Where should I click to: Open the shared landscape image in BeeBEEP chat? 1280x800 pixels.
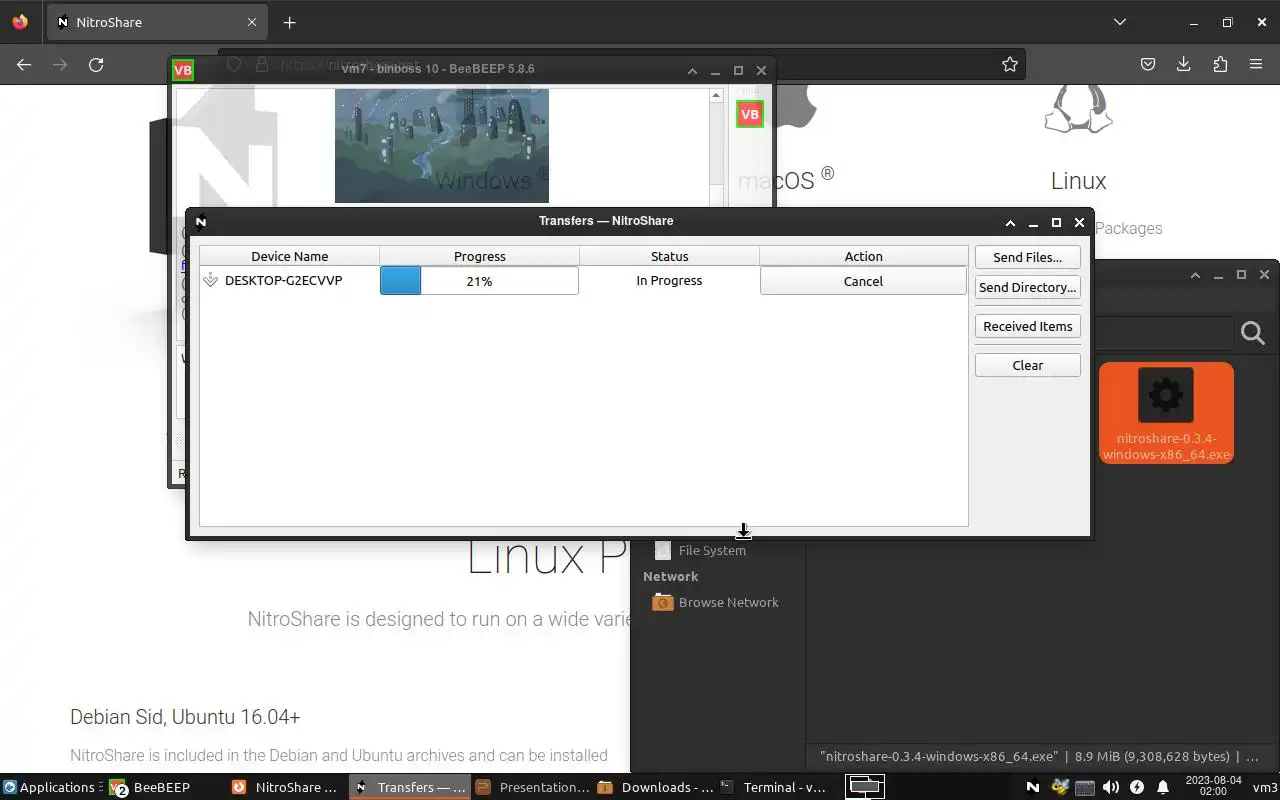point(442,146)
